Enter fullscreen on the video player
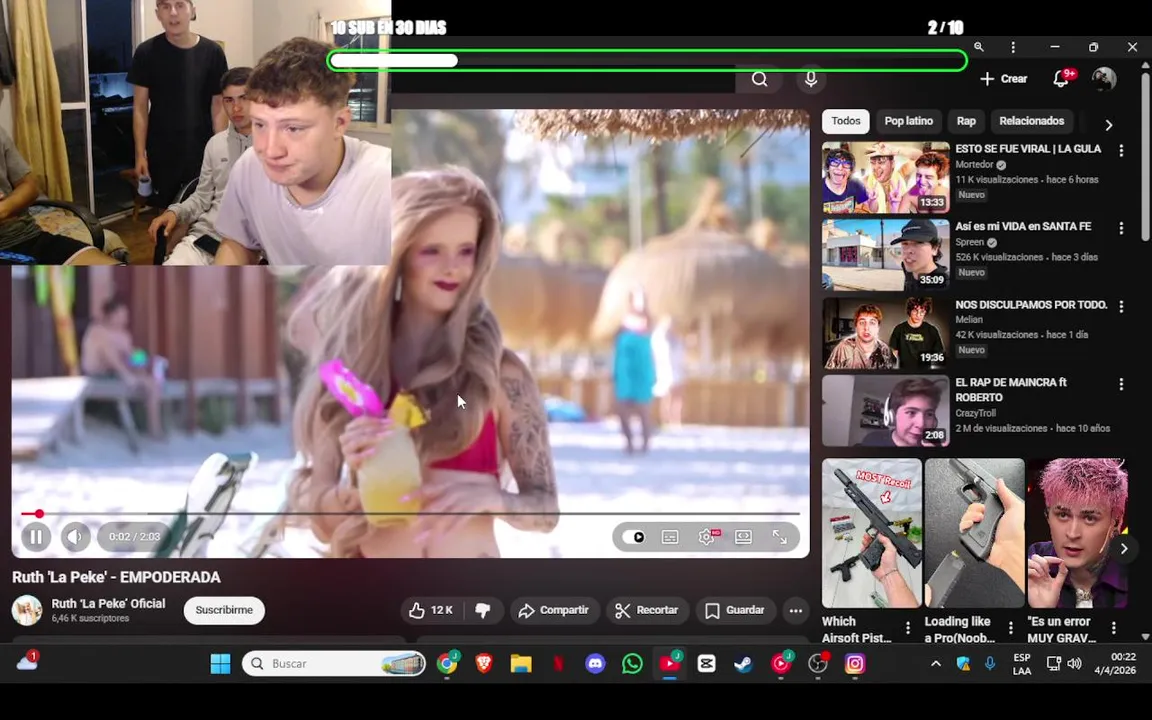 (780, 537)
